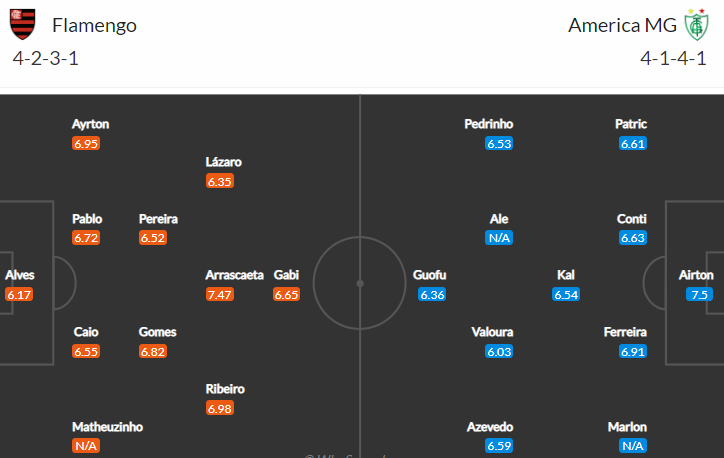724x458 pixels.
Task: Click Alves's 6.17 rating badge
Action: [19, 295]
